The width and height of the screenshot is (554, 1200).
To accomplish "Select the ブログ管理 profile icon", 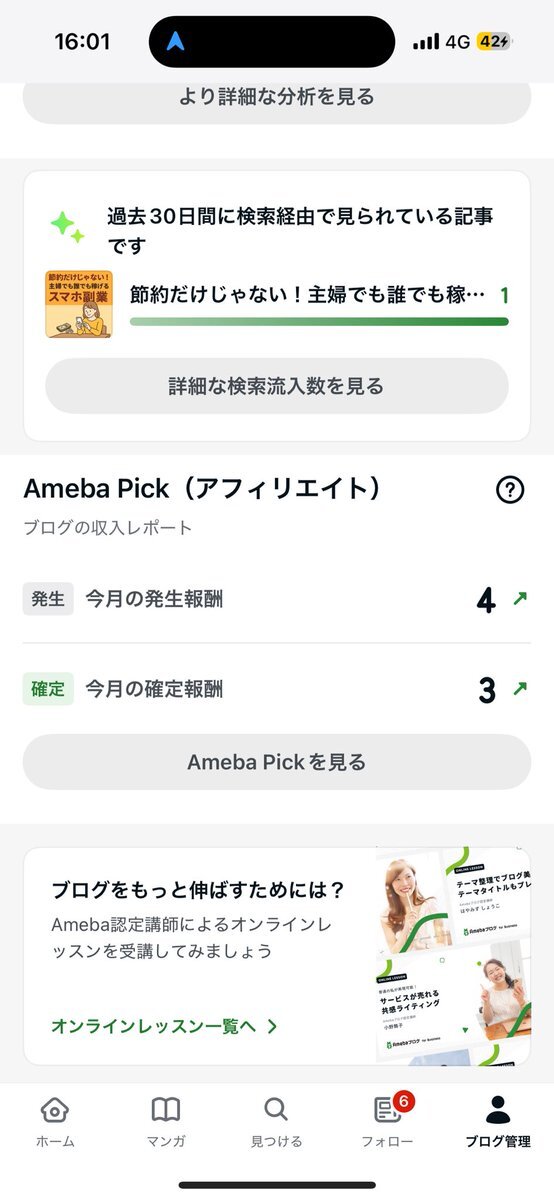I will 498,1110.
